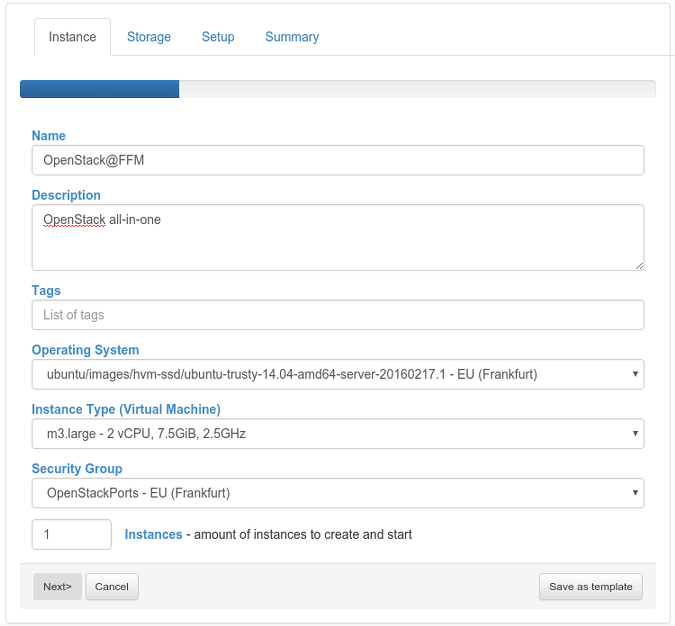Expand the Instance Type dropdown
675x626 pixels.
point(338,434)
